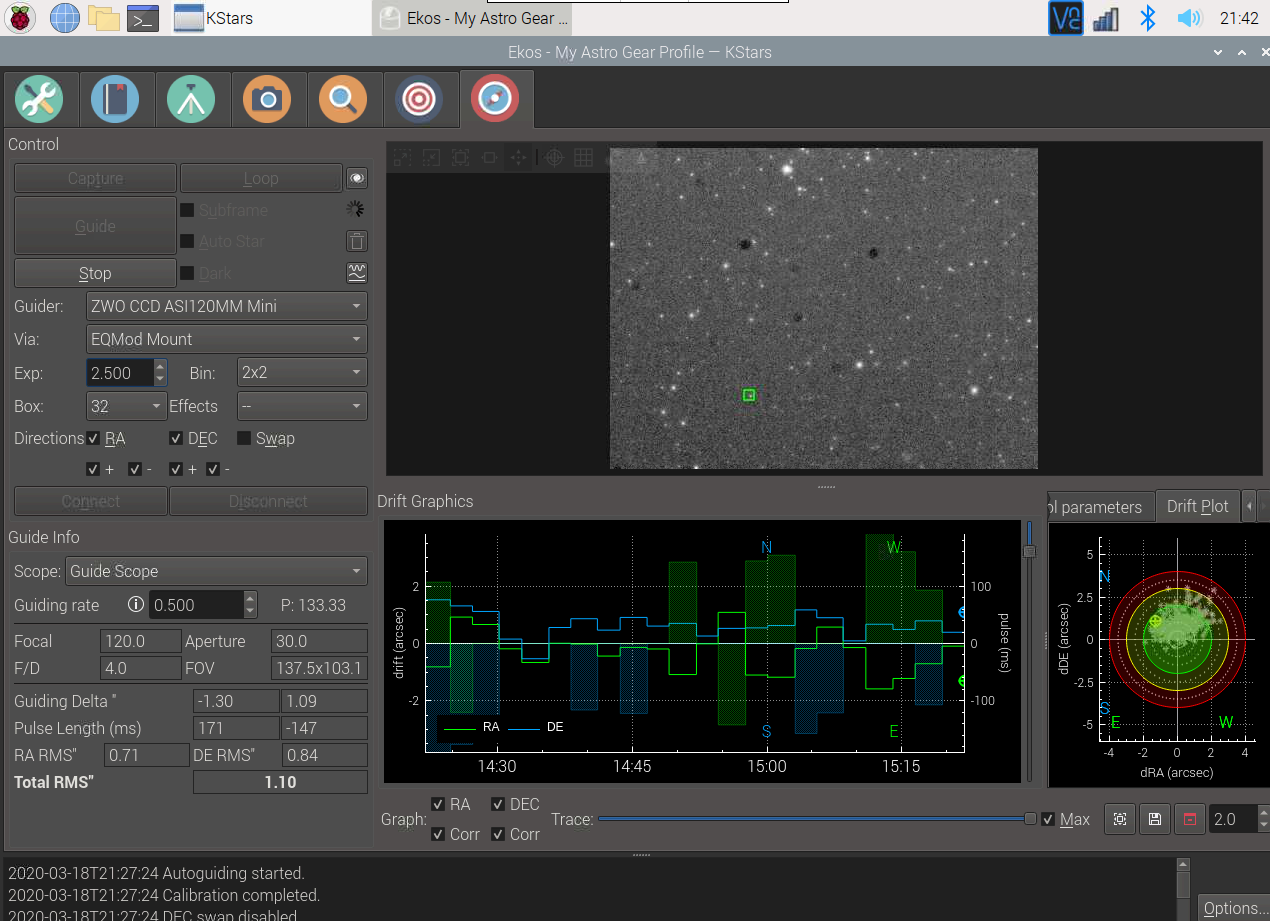1270x921 pixels.
Task: Click the VNC server tray icon
Action: click(1066, 18)
